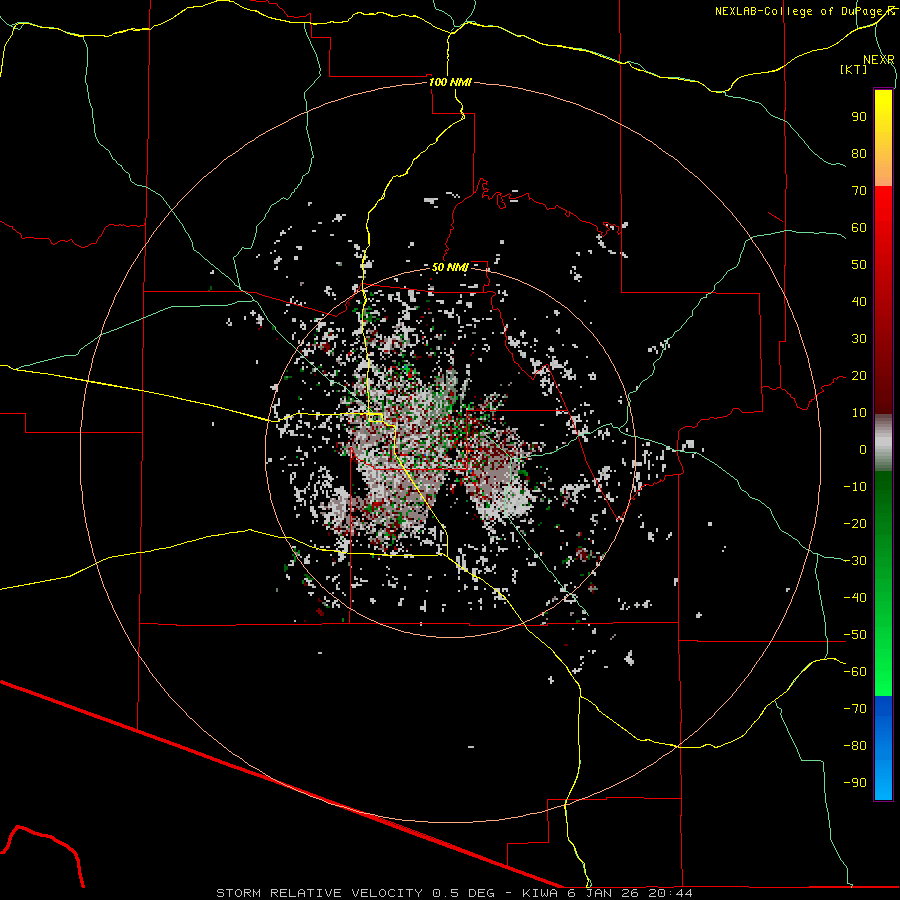Click the positive 20 knot scale label
The height and width of the screenshot is (900, 900).
pyautogui.click(x=859, y=375)
